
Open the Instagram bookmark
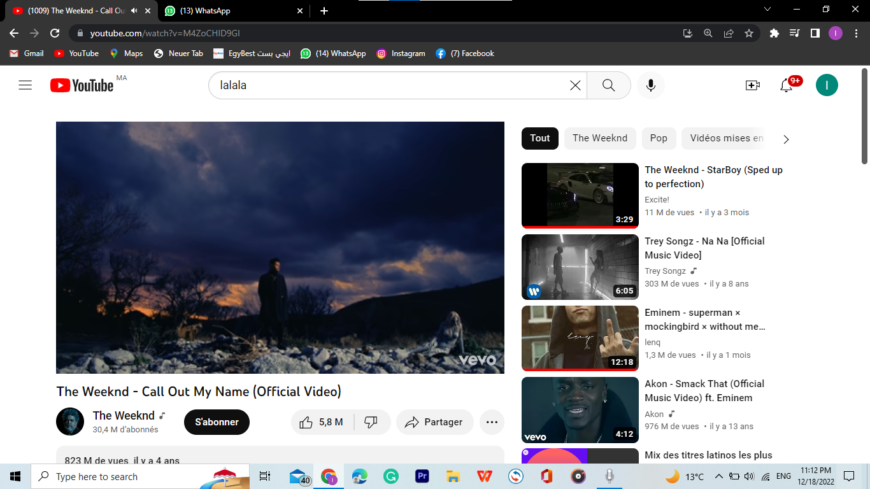tap(401, 53)
